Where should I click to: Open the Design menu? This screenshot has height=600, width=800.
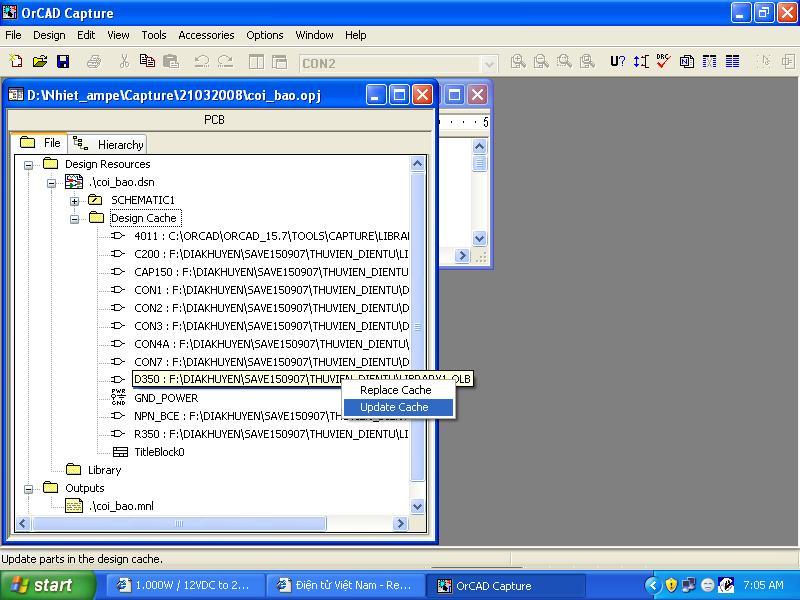click(49, 35)
